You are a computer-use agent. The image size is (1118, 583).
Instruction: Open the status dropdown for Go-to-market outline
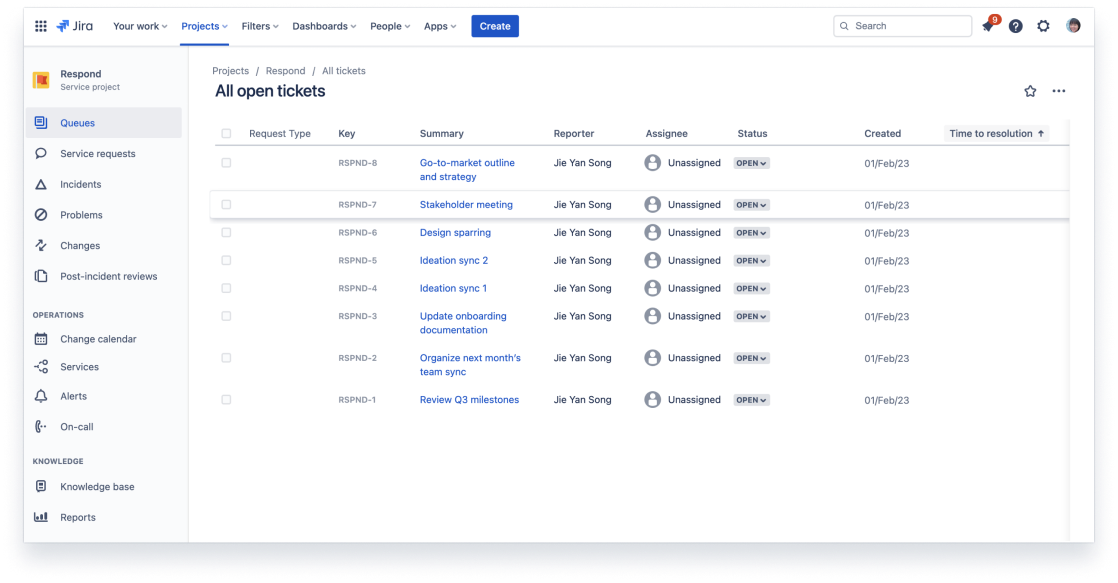[x=752, y=163]
